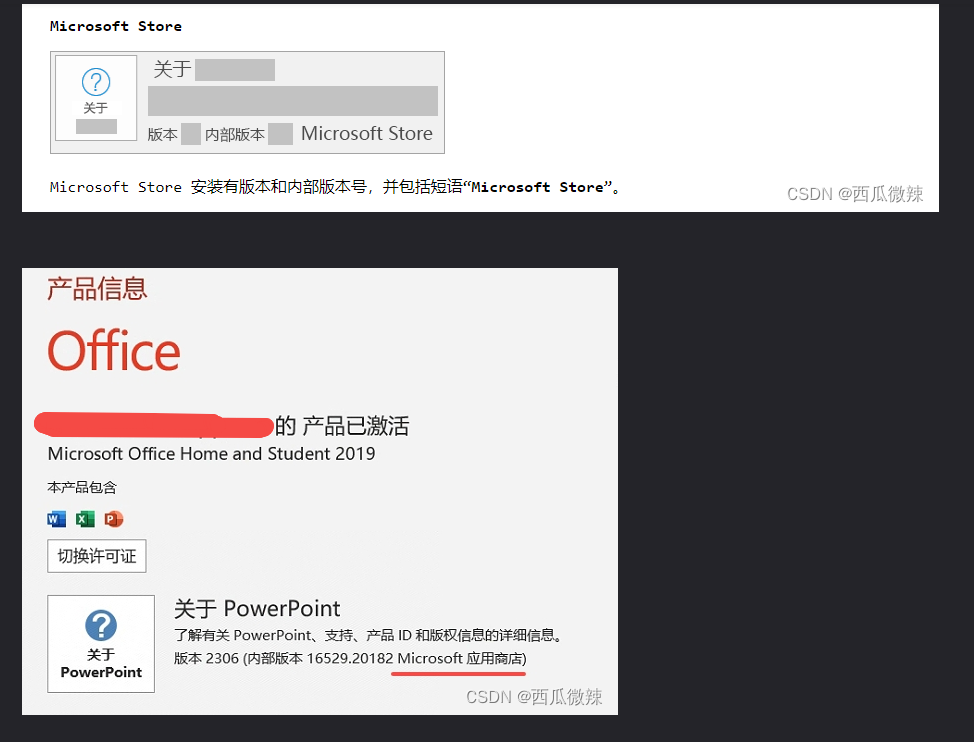The image size is (974, 742).
Task: Click the bold Microsoft Store title at the top
Action: click(x=116, y=26)
